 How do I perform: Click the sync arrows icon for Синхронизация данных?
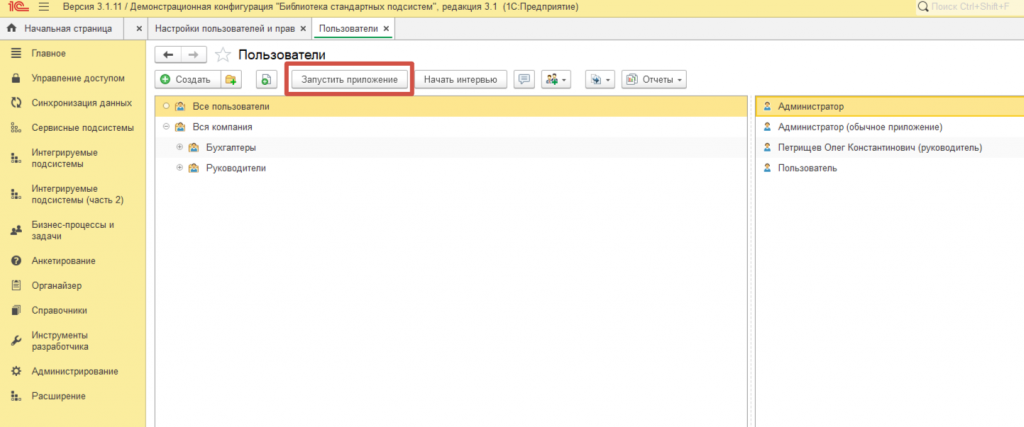pyautogui.click(x=17, y=103)
